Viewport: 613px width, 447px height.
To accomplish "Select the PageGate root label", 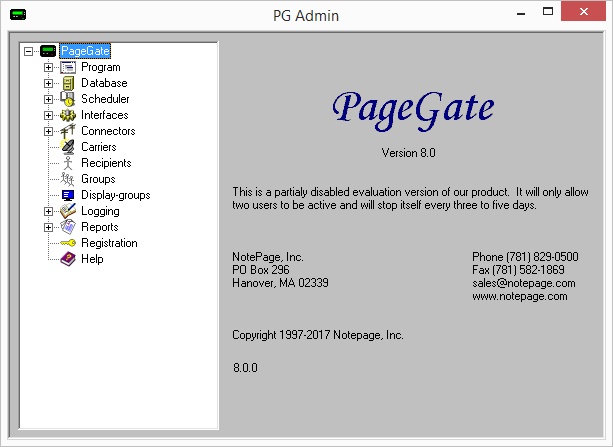I will click(x=85, y=51).
